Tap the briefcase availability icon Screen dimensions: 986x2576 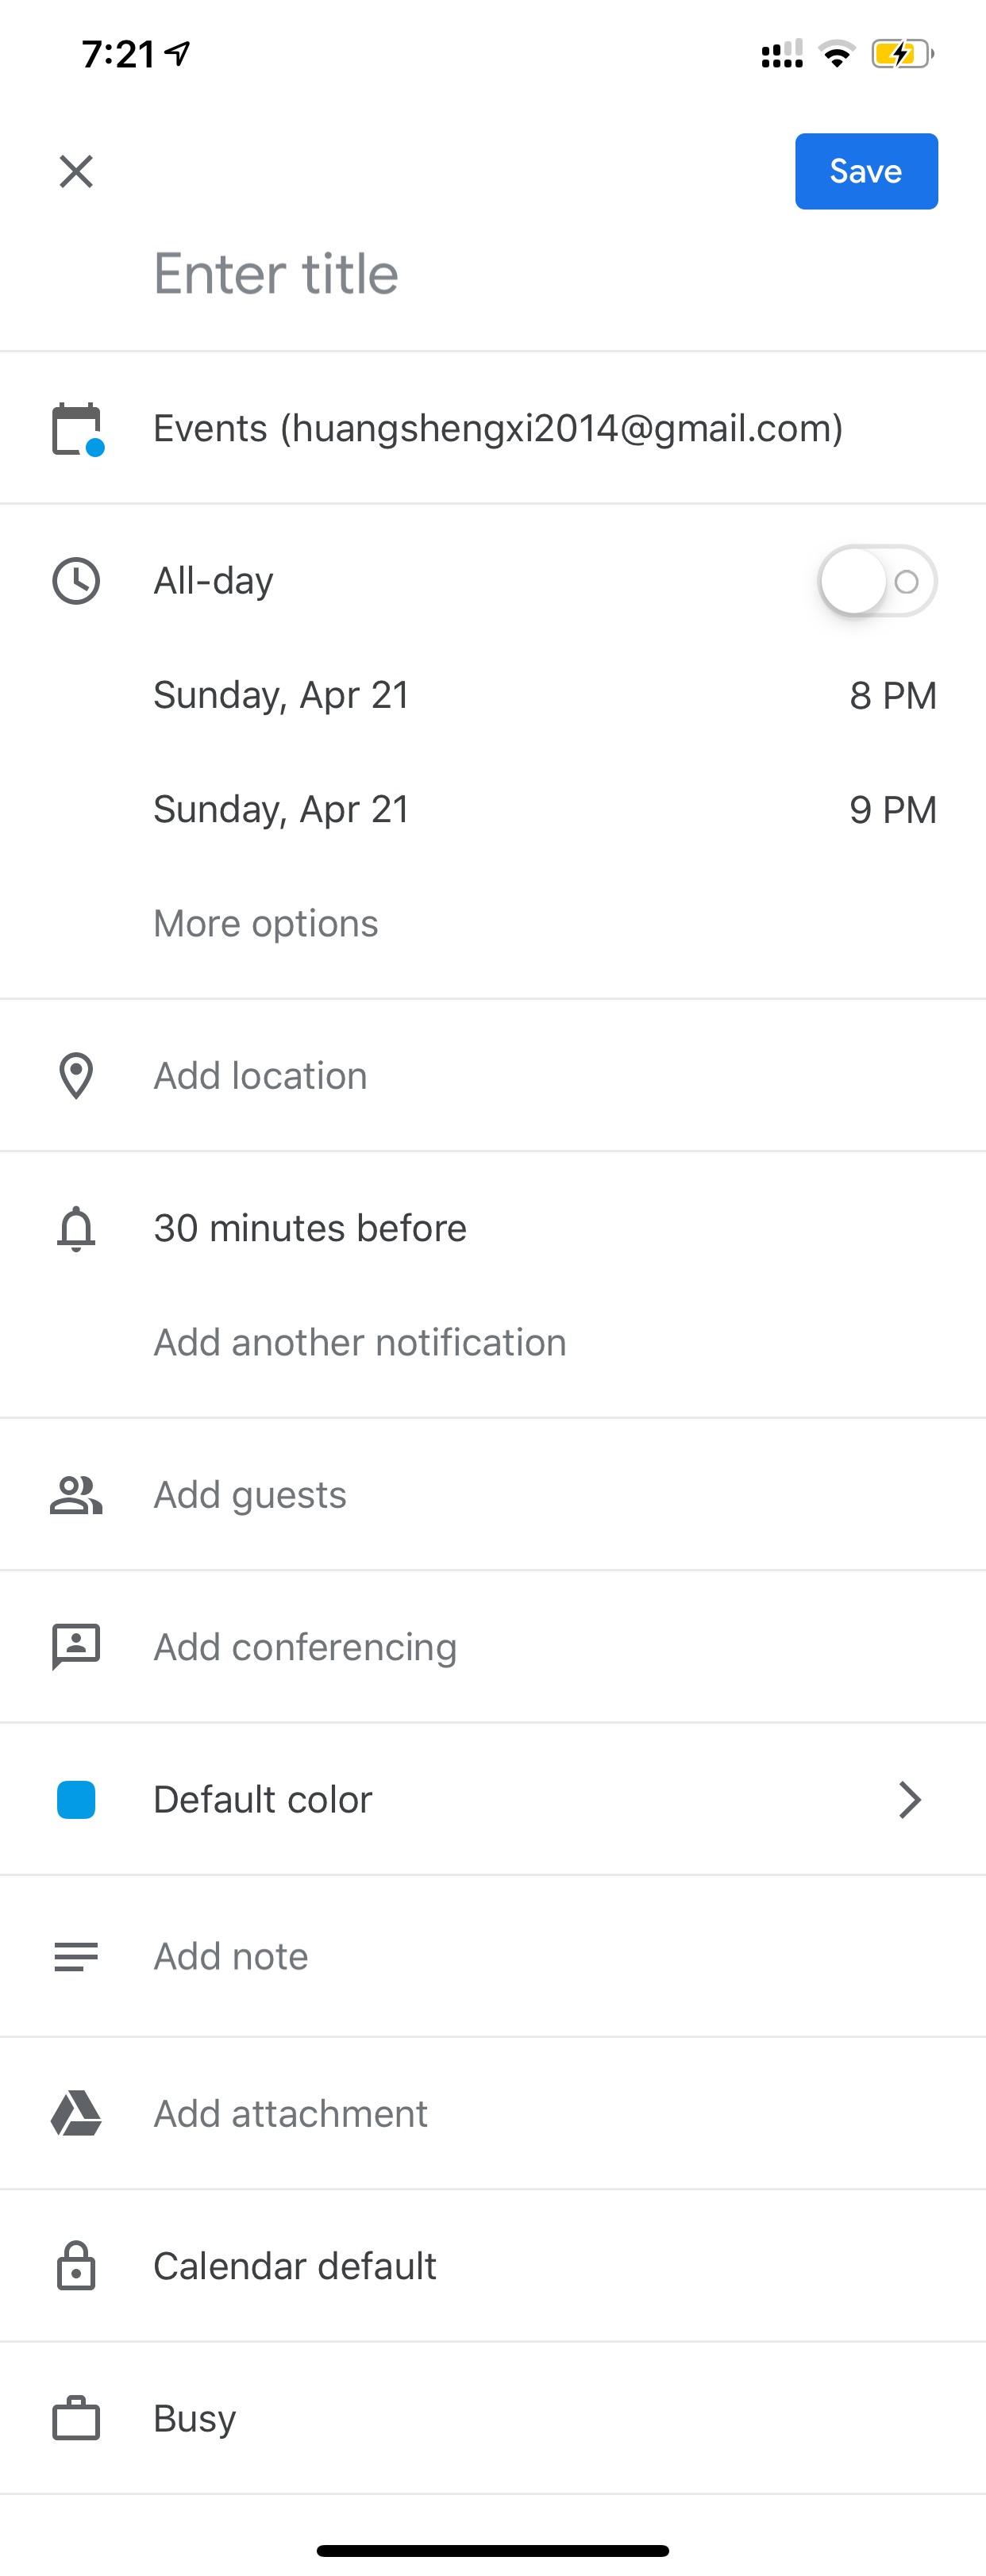point(76,2418)
